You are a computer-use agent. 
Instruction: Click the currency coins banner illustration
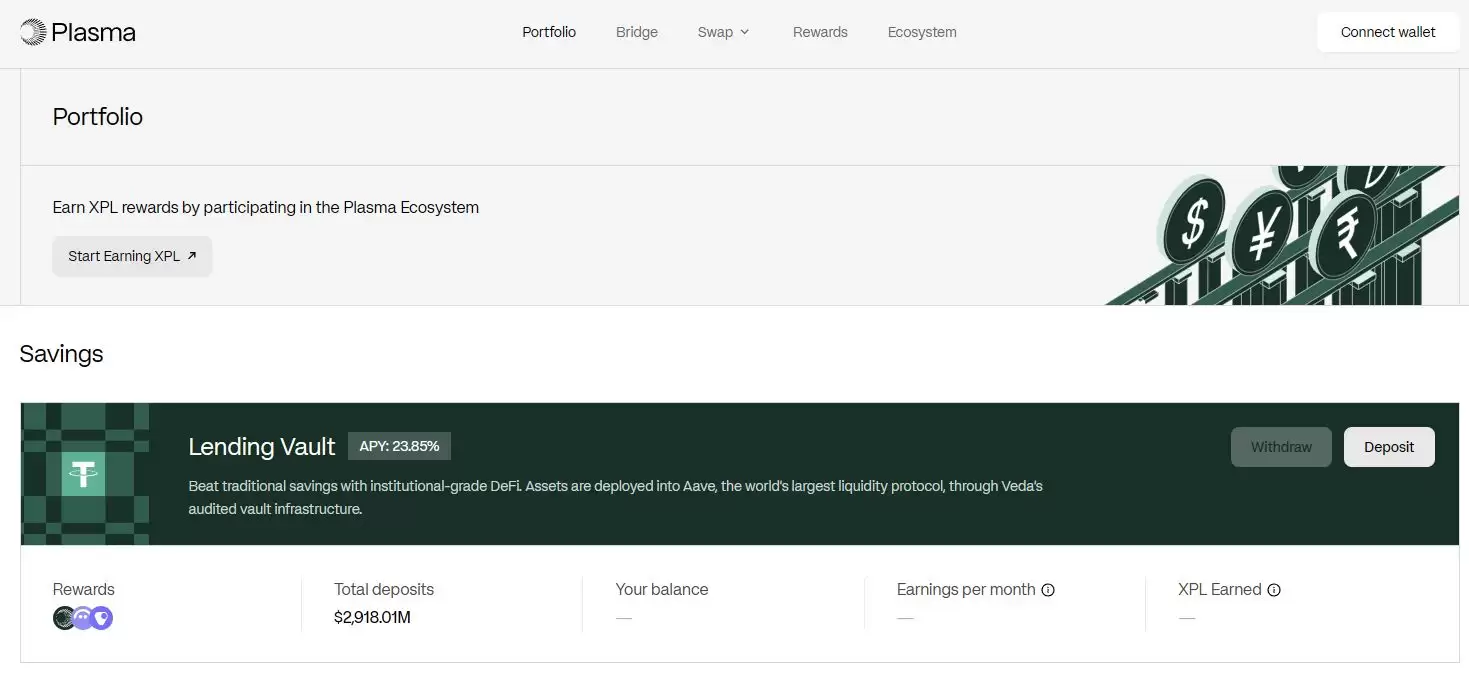point(1280,236)
